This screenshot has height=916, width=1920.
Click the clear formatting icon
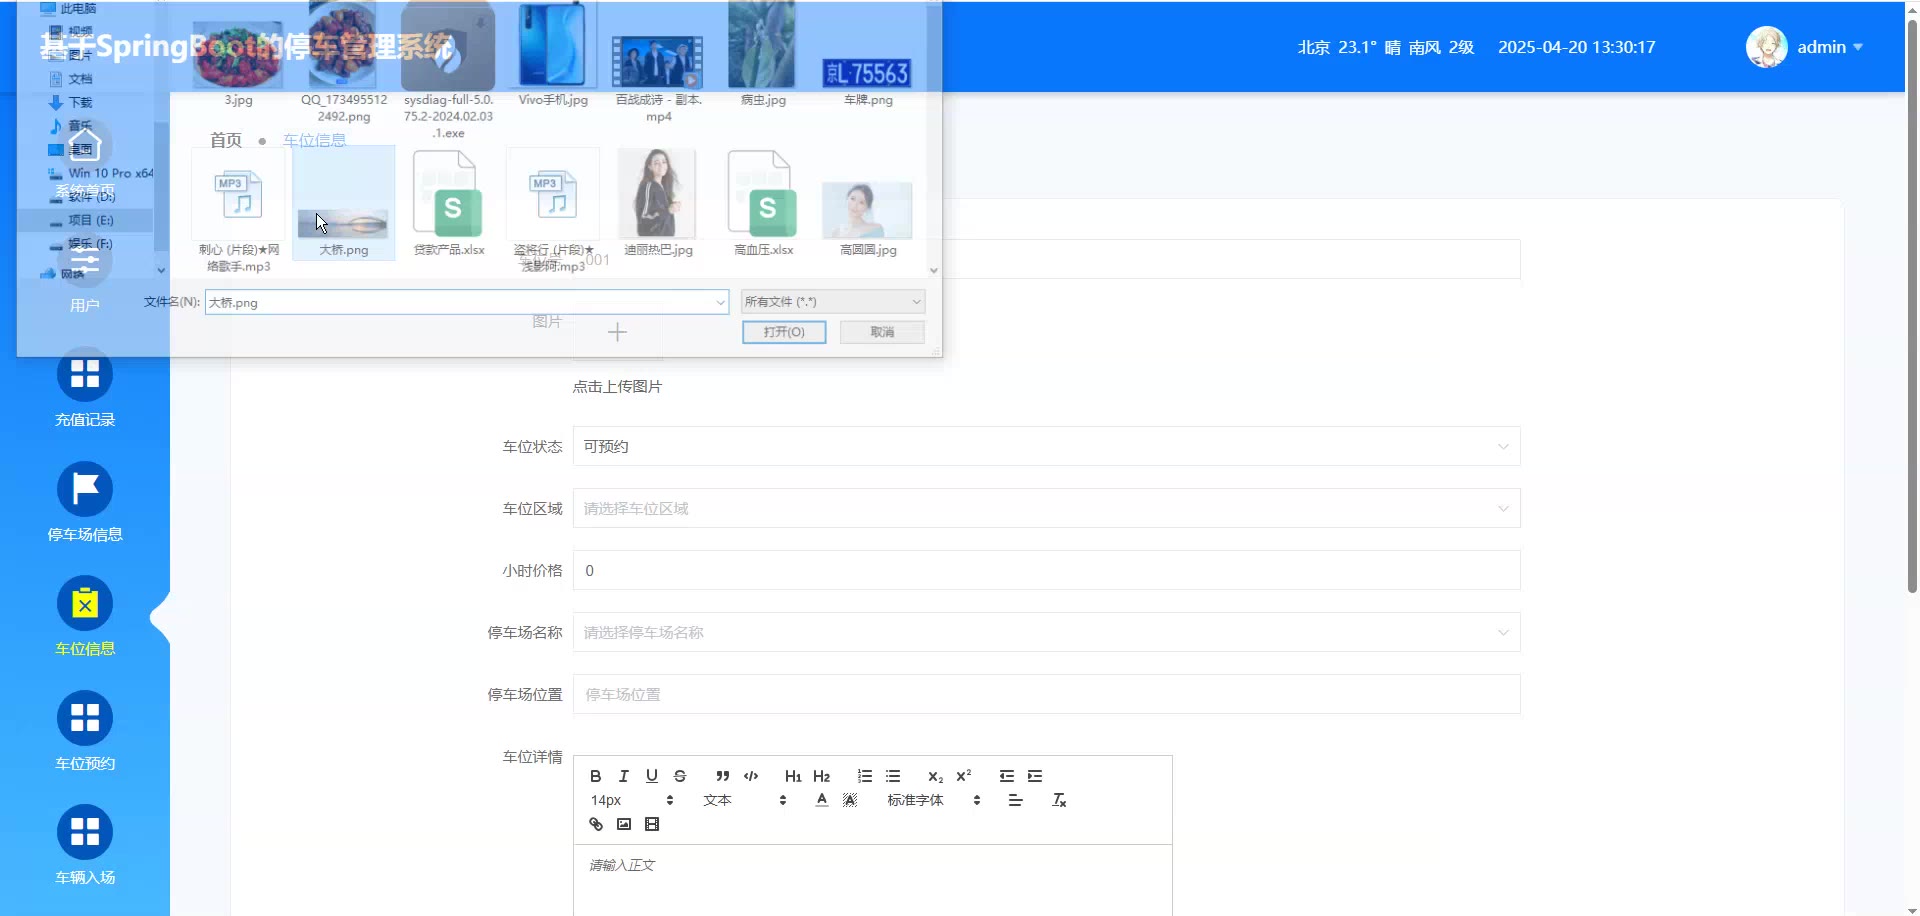pyautogui.click(x=1059, y=800)
